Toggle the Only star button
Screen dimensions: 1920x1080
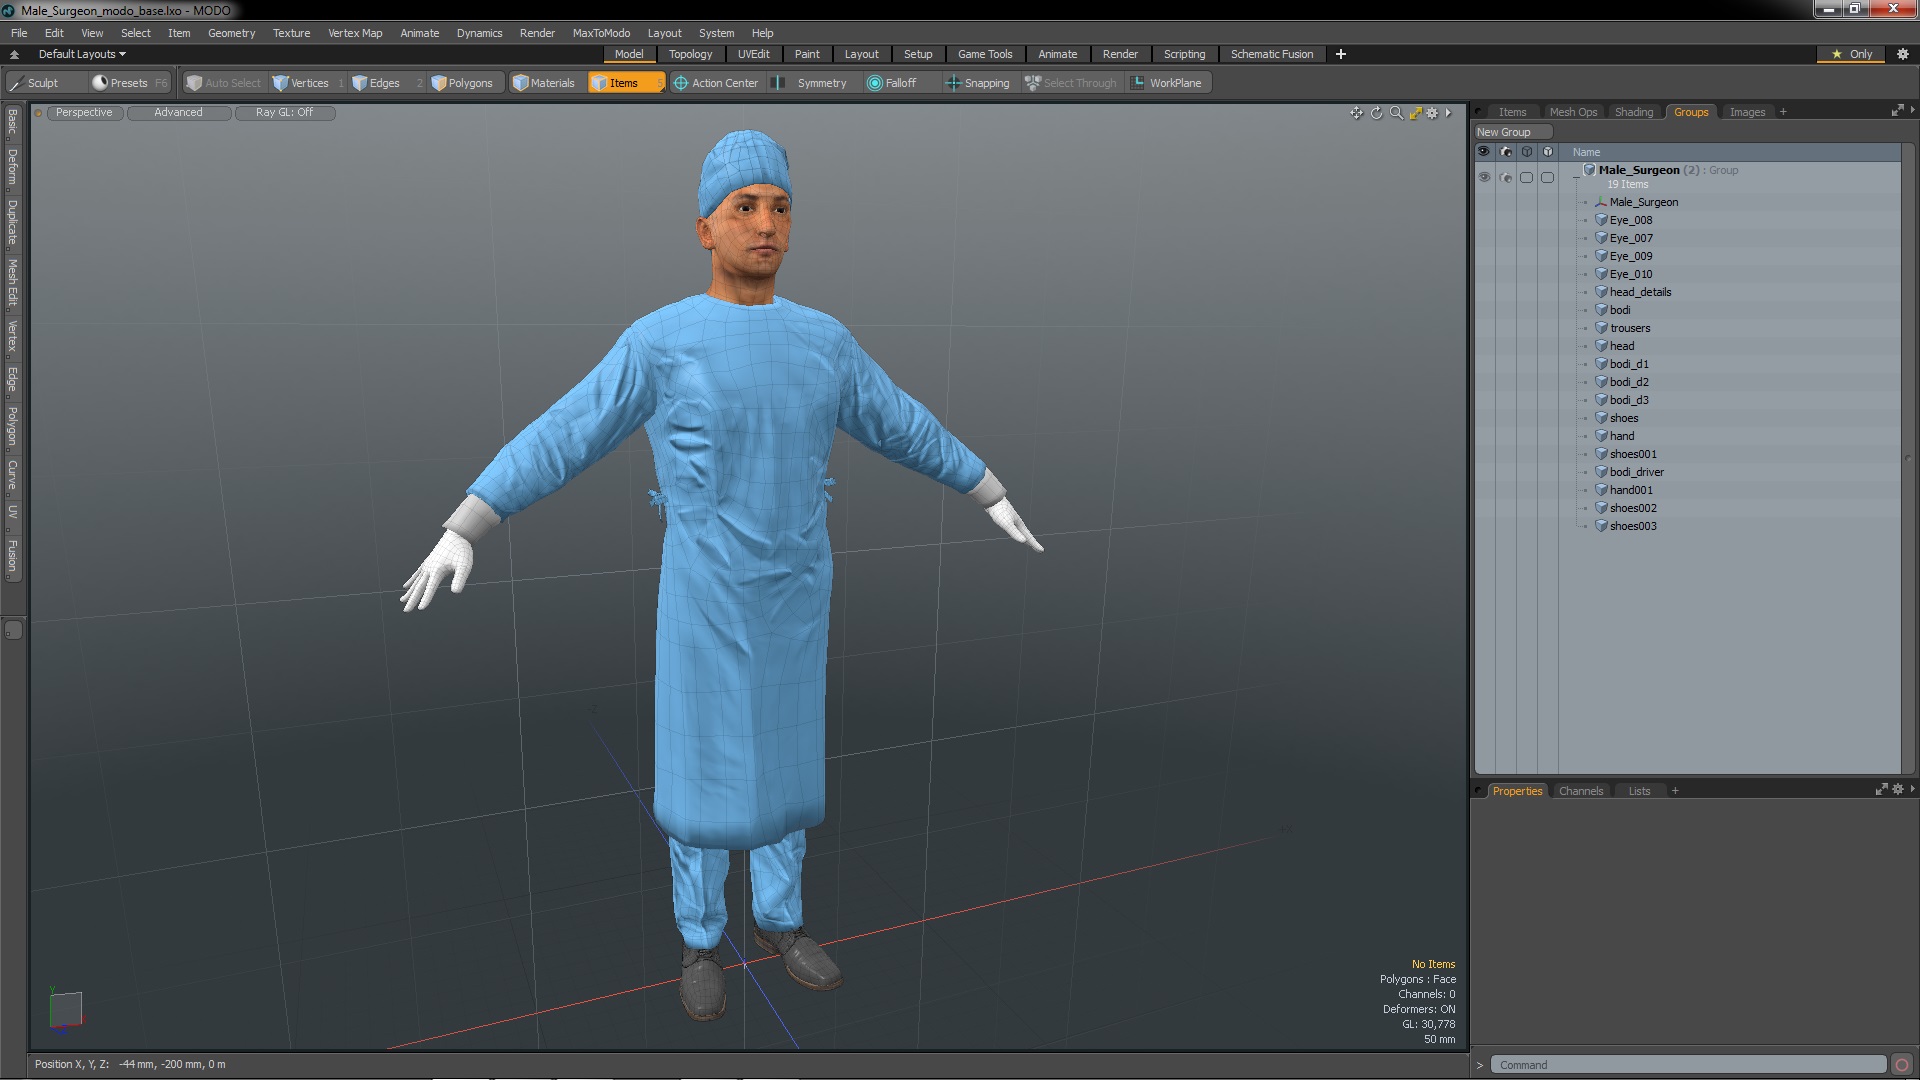pos(1852,54)
